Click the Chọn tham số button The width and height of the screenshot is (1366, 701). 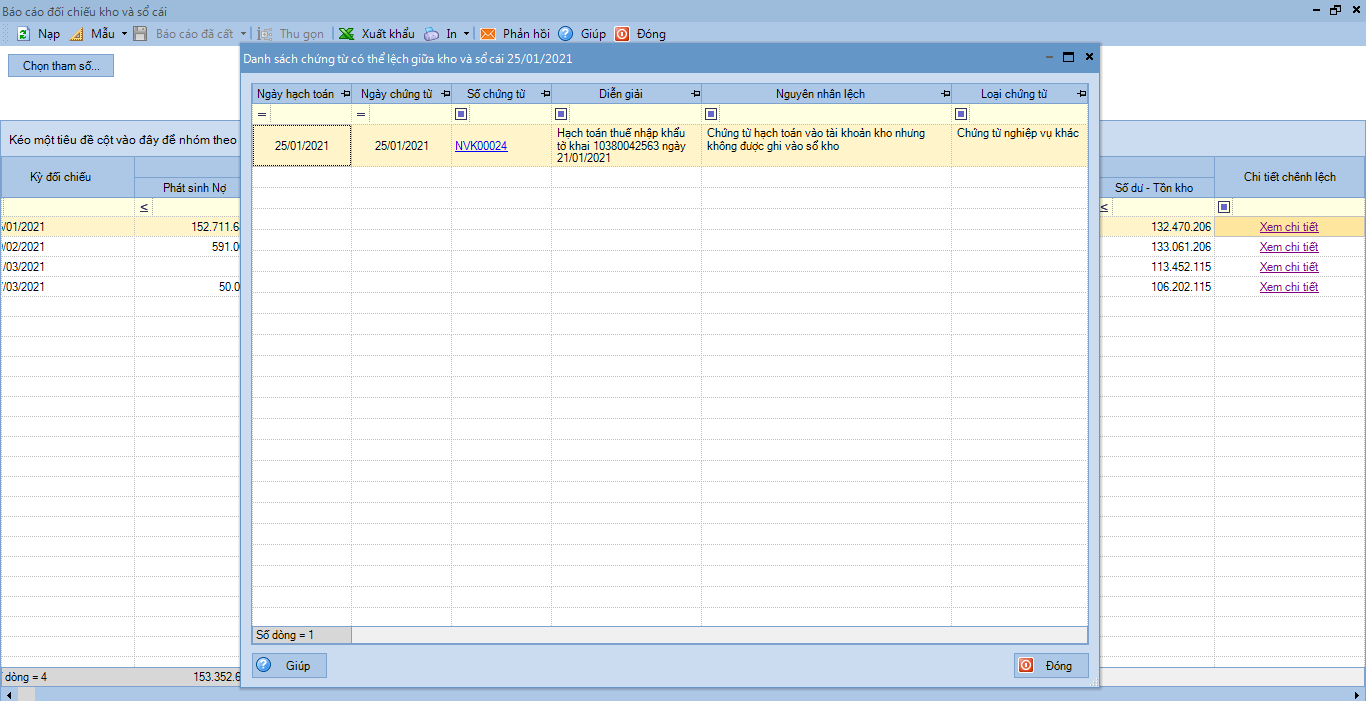[61, 66]
